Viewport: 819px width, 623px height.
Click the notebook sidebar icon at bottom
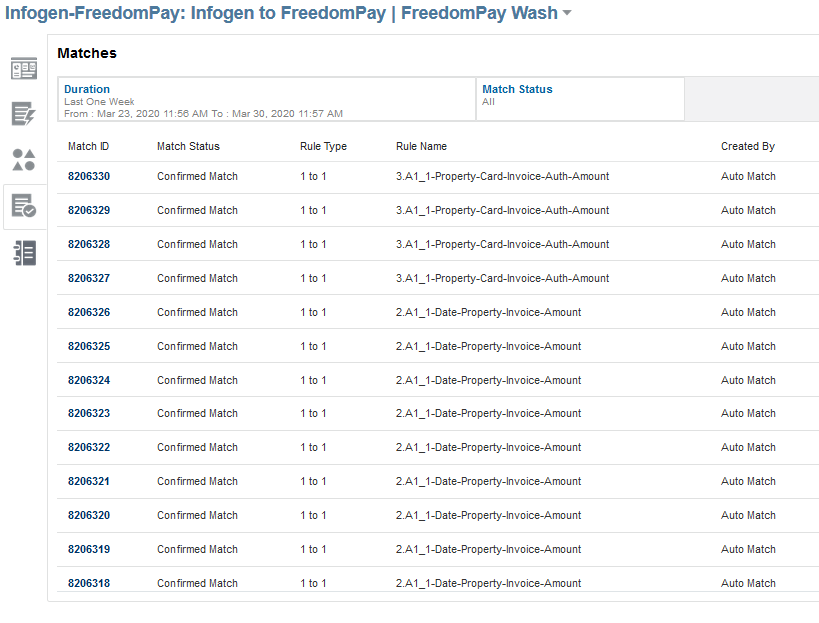(x=24, y=252)
